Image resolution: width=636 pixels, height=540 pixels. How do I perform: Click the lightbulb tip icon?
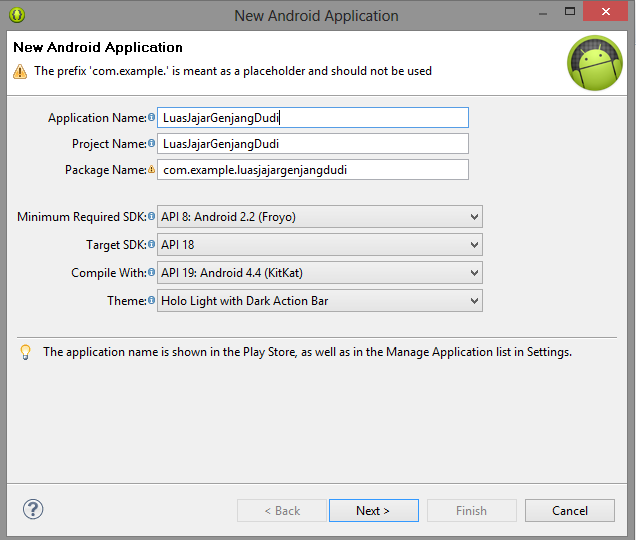tap(26, 353)
